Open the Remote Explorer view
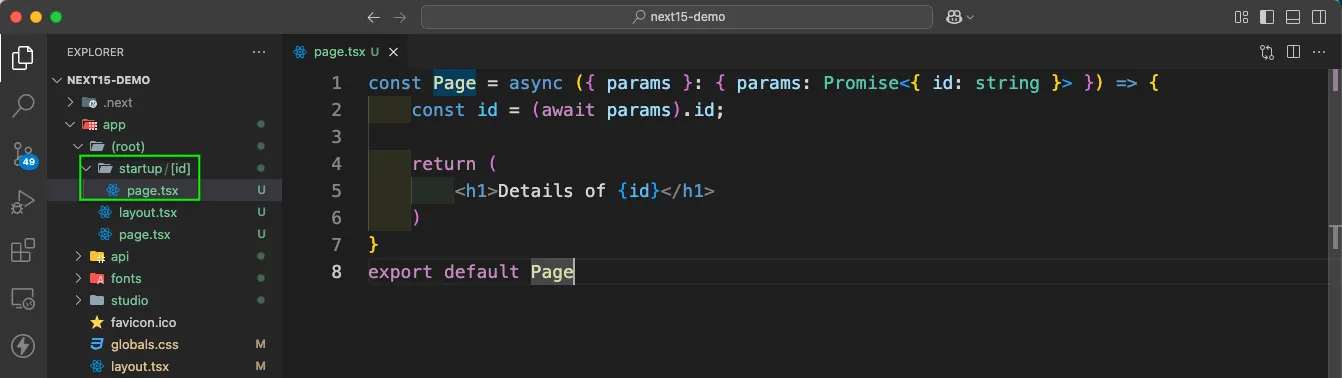Image resolution: width=1342 pixels, height=378 pixels. [x=23, y=298]
